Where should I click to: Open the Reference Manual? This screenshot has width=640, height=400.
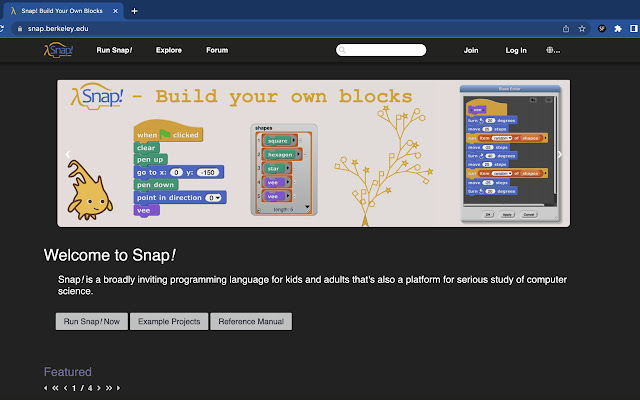tap(251, 321)
